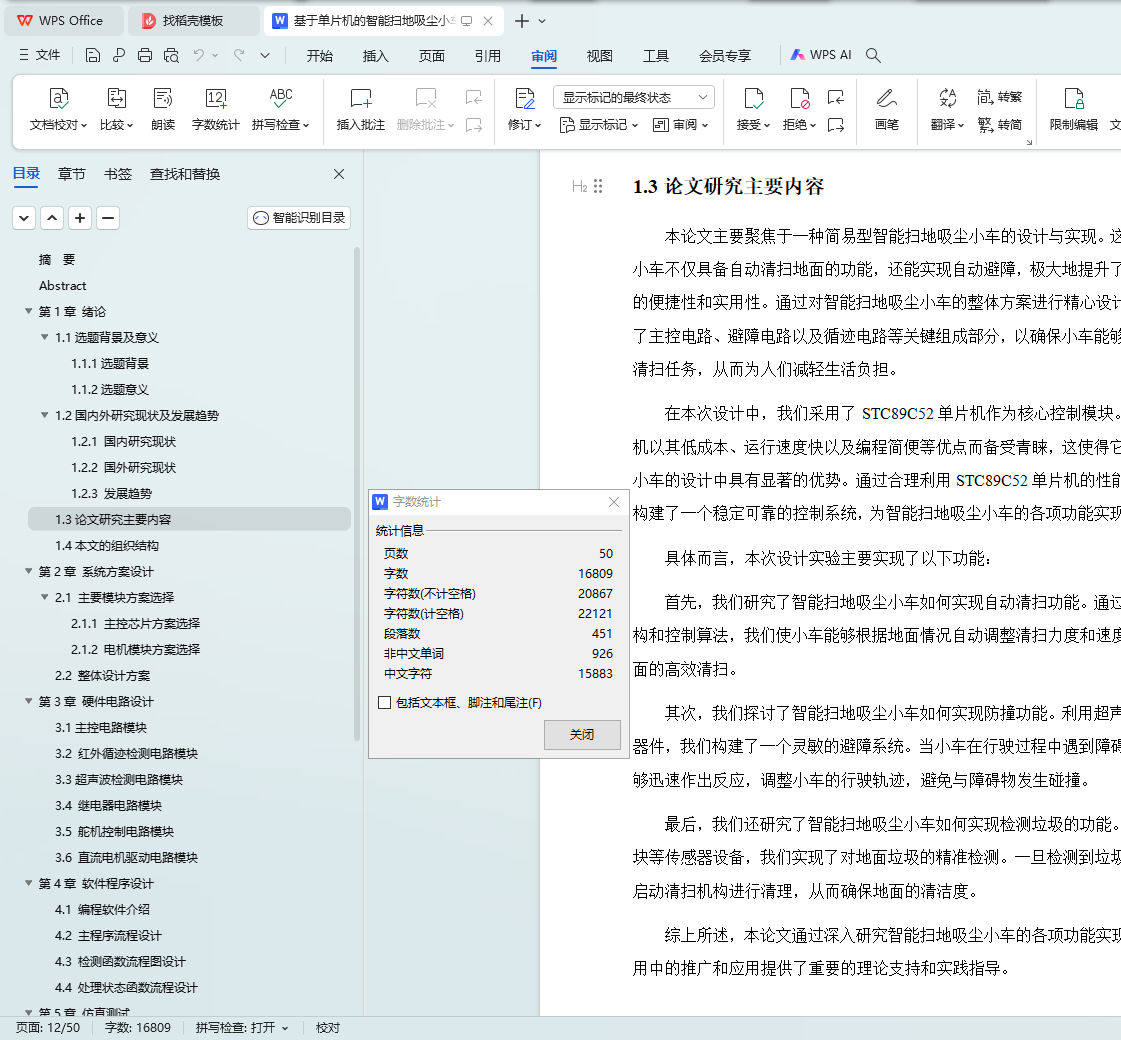
Task: Click the 接受 accept change icon
Action: [754, 98]
